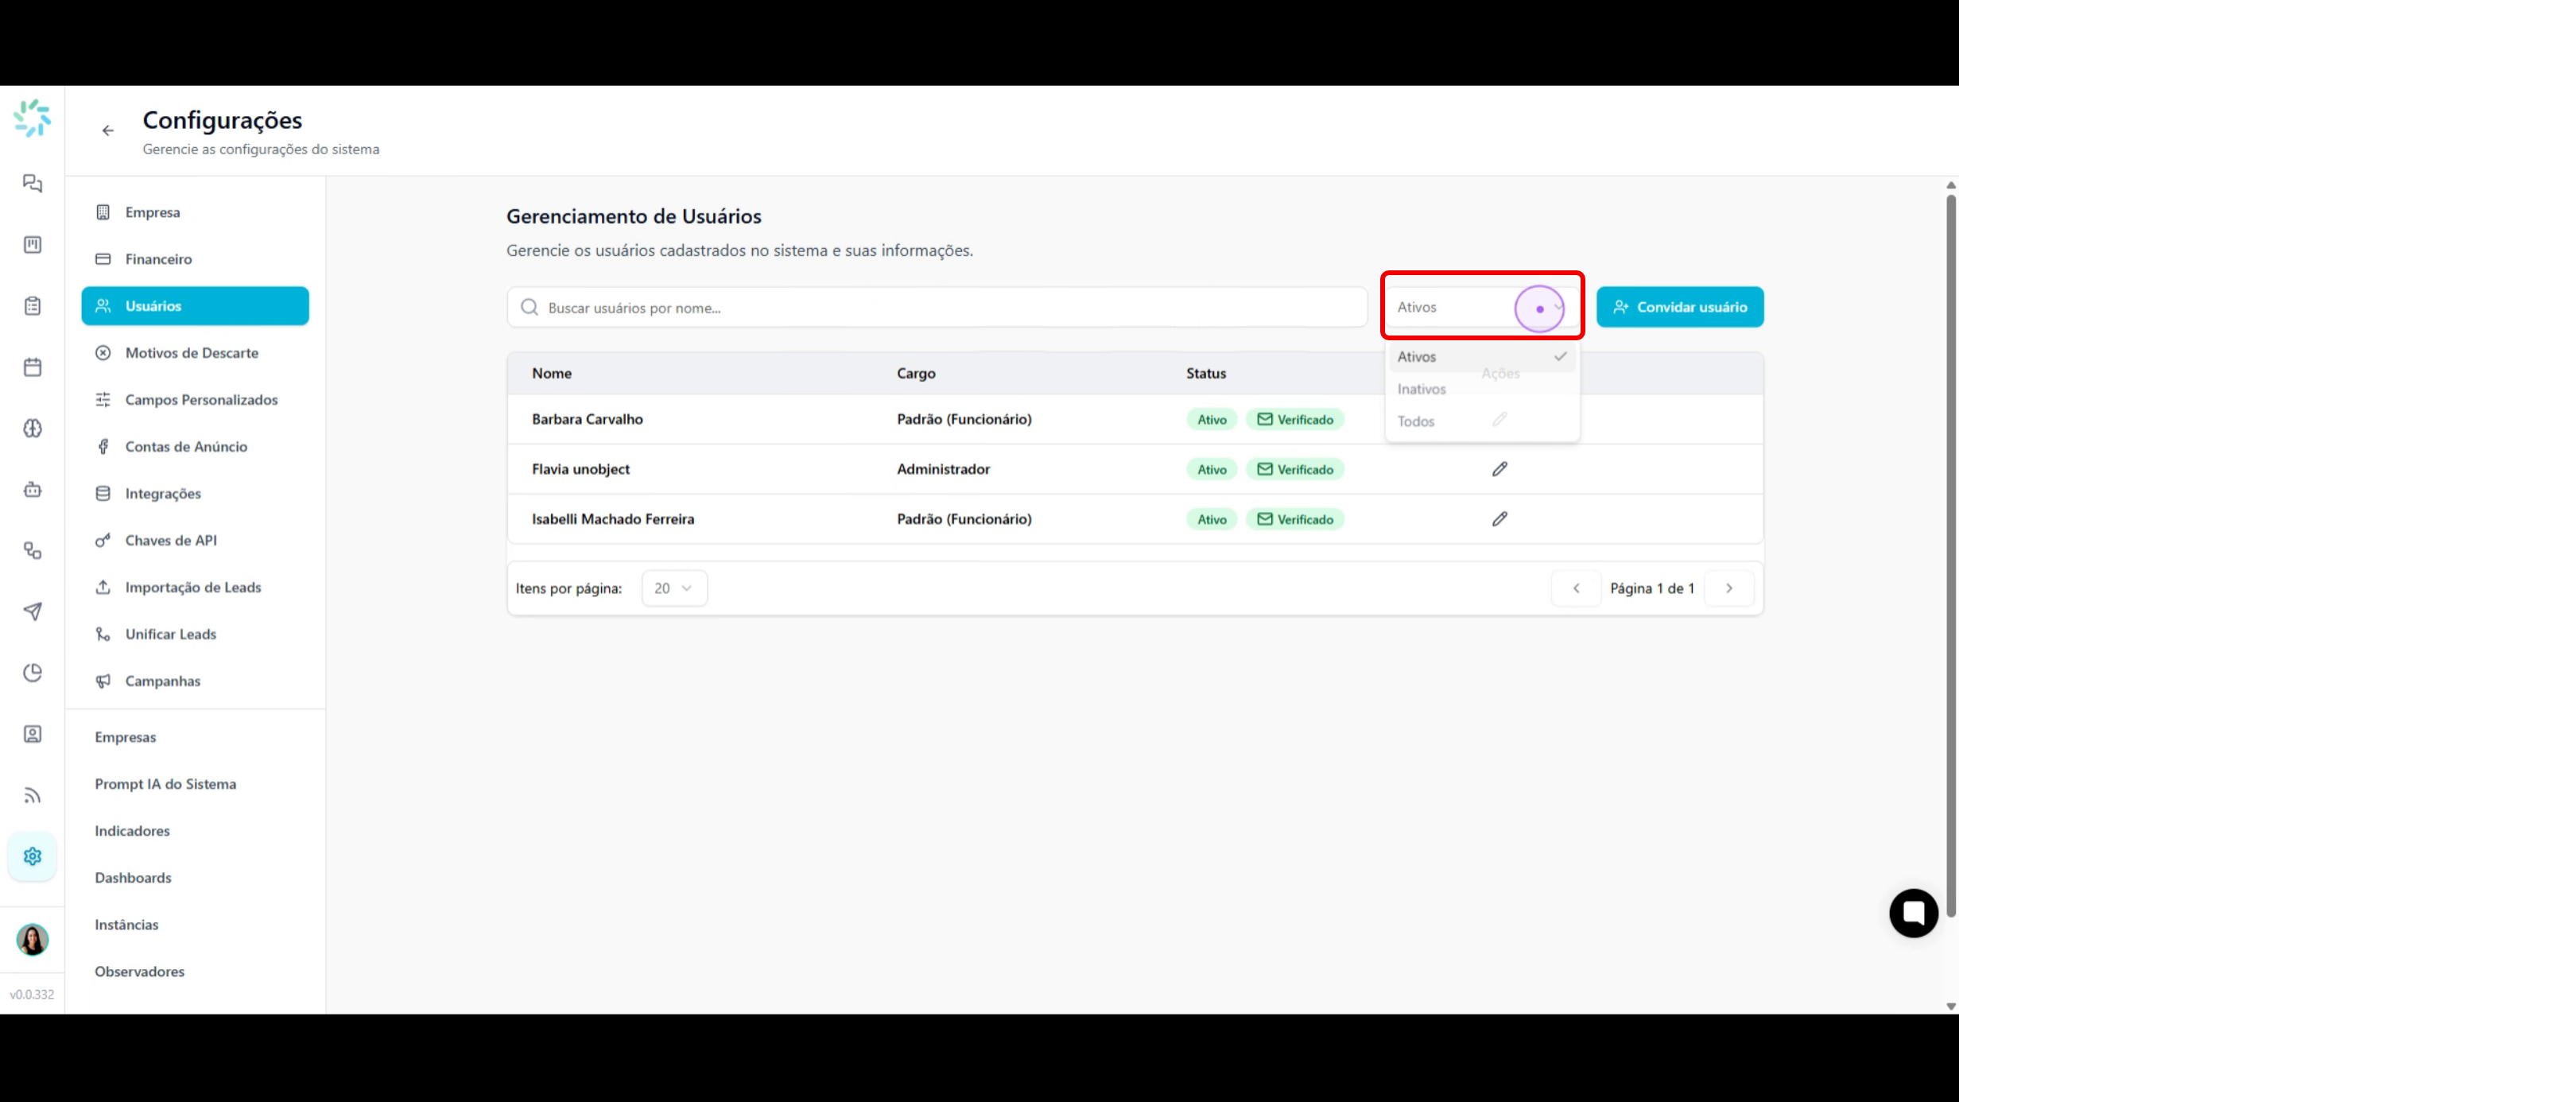This screenshot has width=2576, height=1102.
Task: Edit Isabelli Machado Ferreira with pencil icon
Action: [x=1499, y=519]
